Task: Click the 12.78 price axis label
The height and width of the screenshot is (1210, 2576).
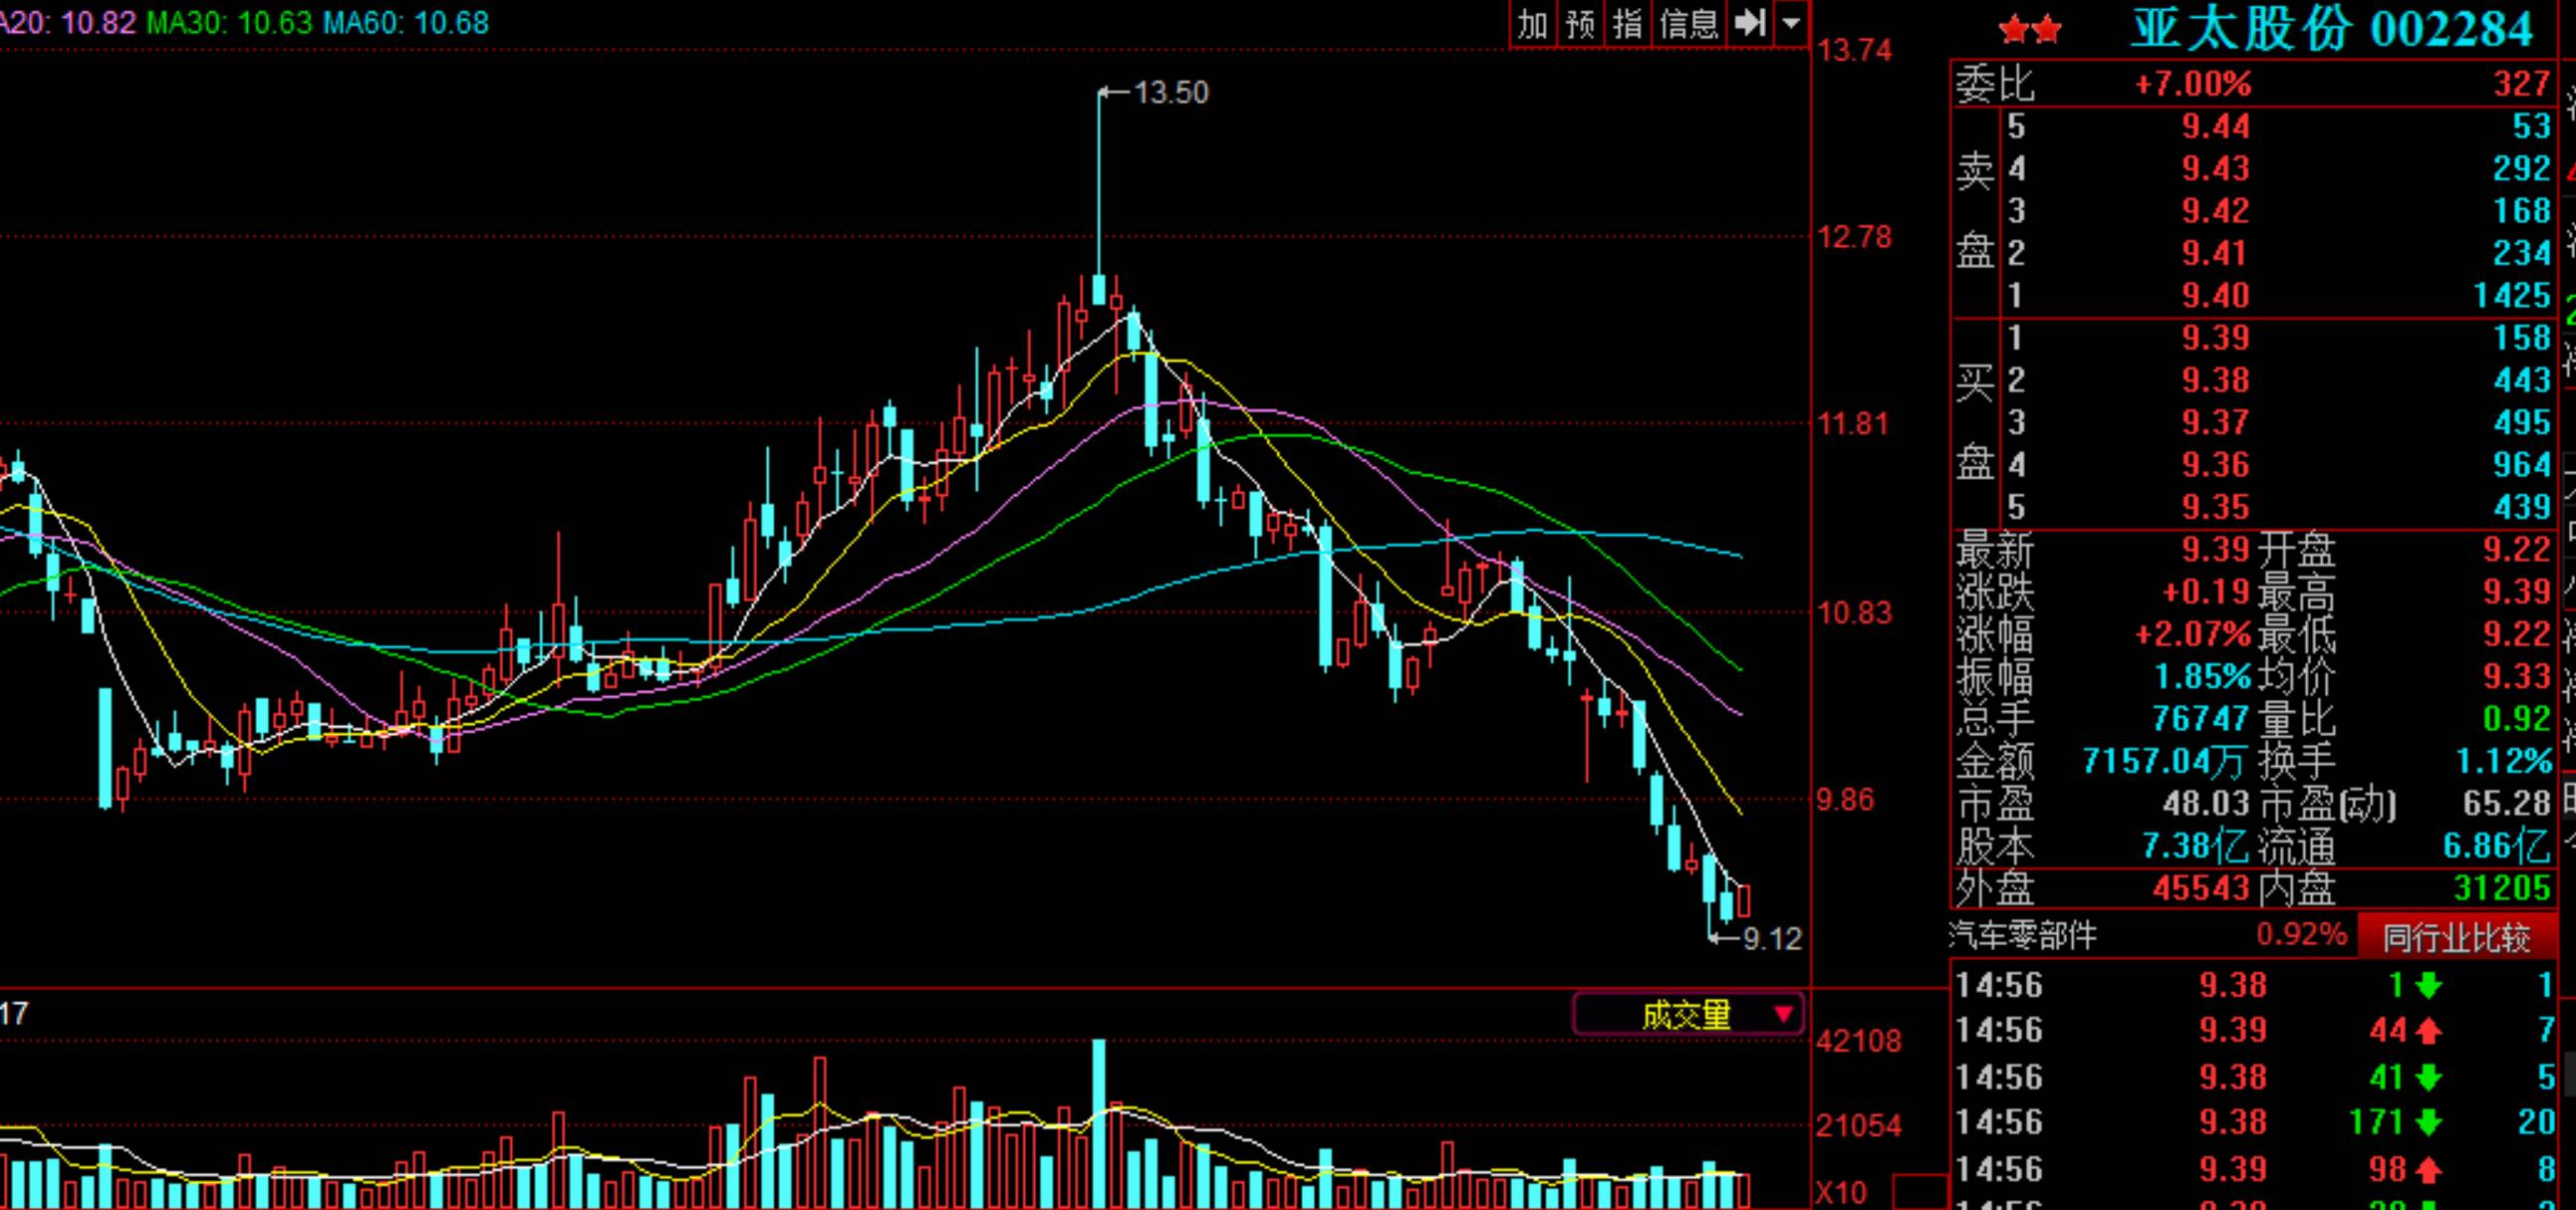Action: coord(1855,238)
